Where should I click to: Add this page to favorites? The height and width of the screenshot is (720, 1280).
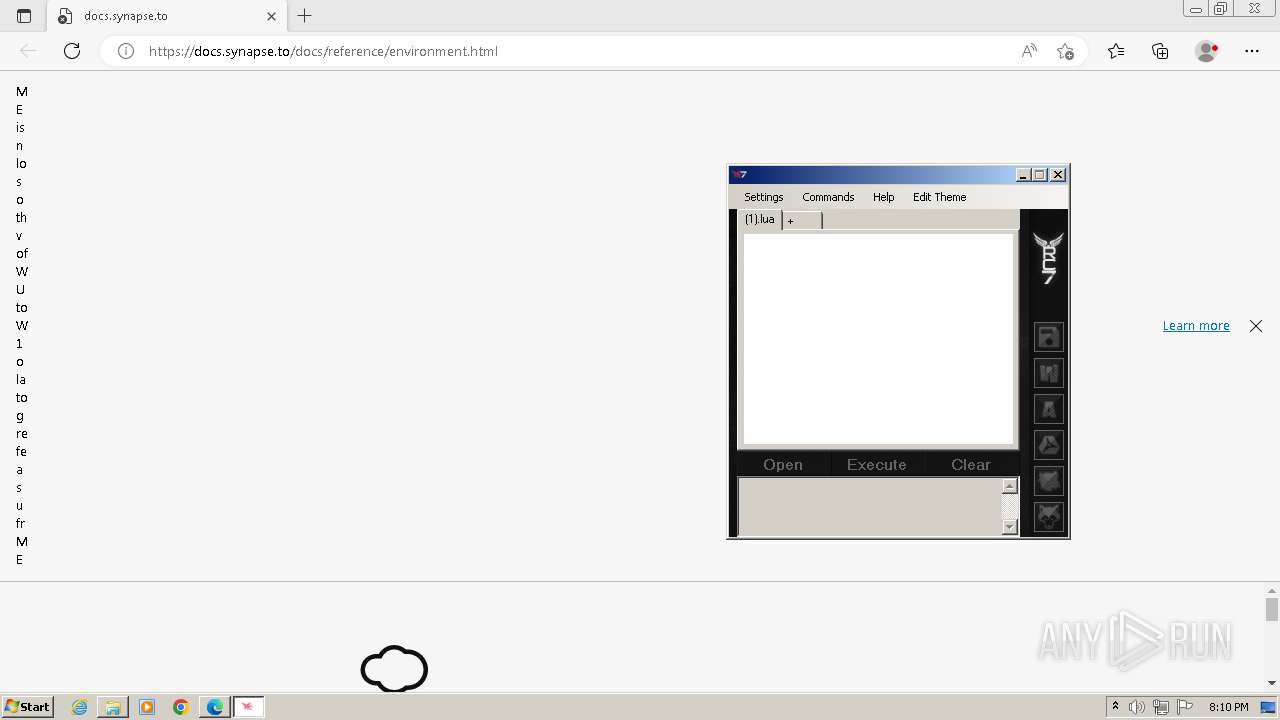tap(1065, 51)
